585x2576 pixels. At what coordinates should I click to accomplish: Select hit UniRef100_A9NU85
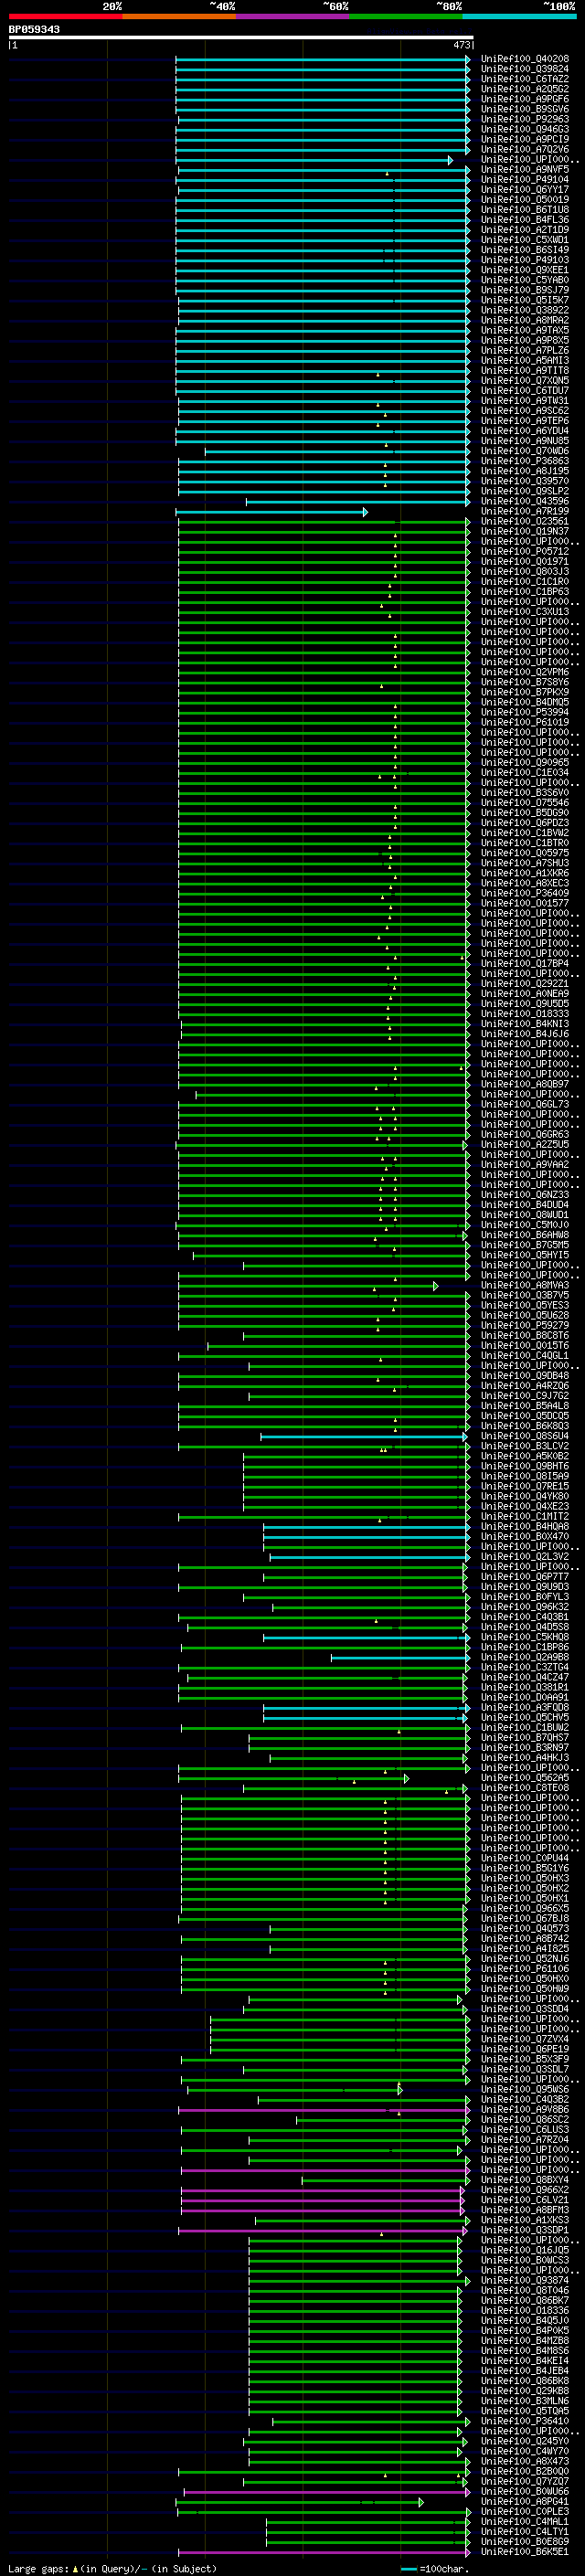pyautogui.click(x=525, y=441)
